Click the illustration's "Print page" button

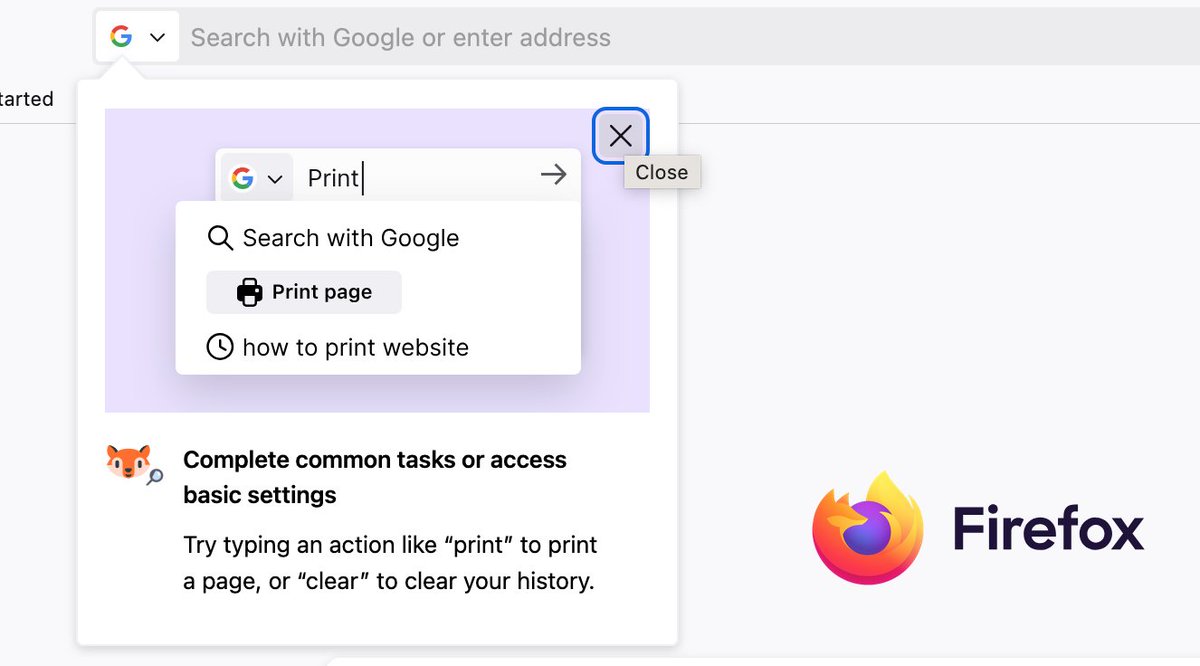point(304,292)
